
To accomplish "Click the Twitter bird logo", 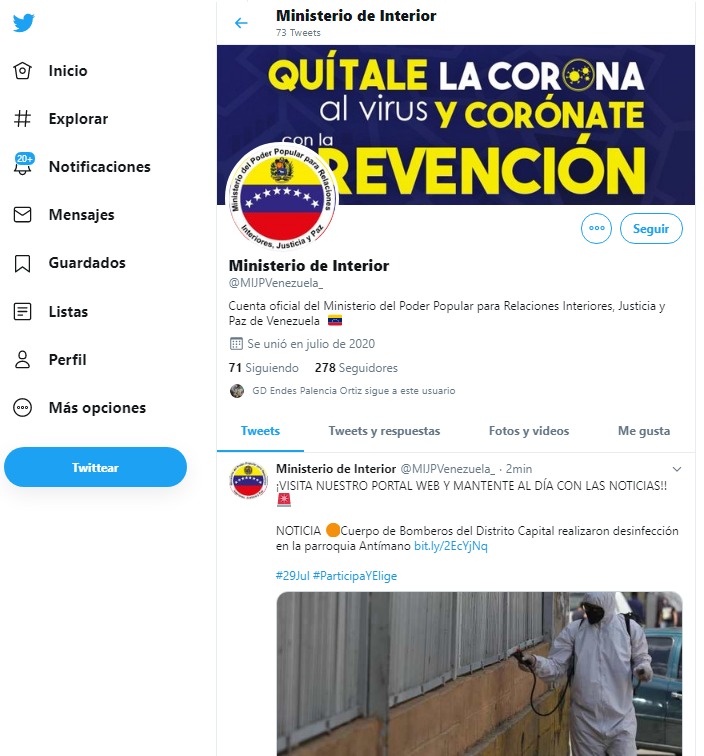I will pos(24,22).
